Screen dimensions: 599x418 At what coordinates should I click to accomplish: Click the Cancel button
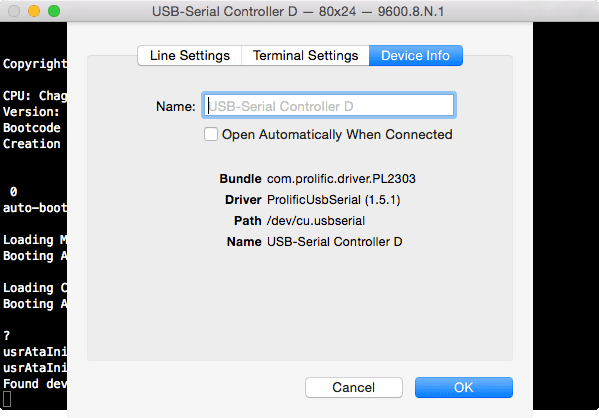pos(354,387)
